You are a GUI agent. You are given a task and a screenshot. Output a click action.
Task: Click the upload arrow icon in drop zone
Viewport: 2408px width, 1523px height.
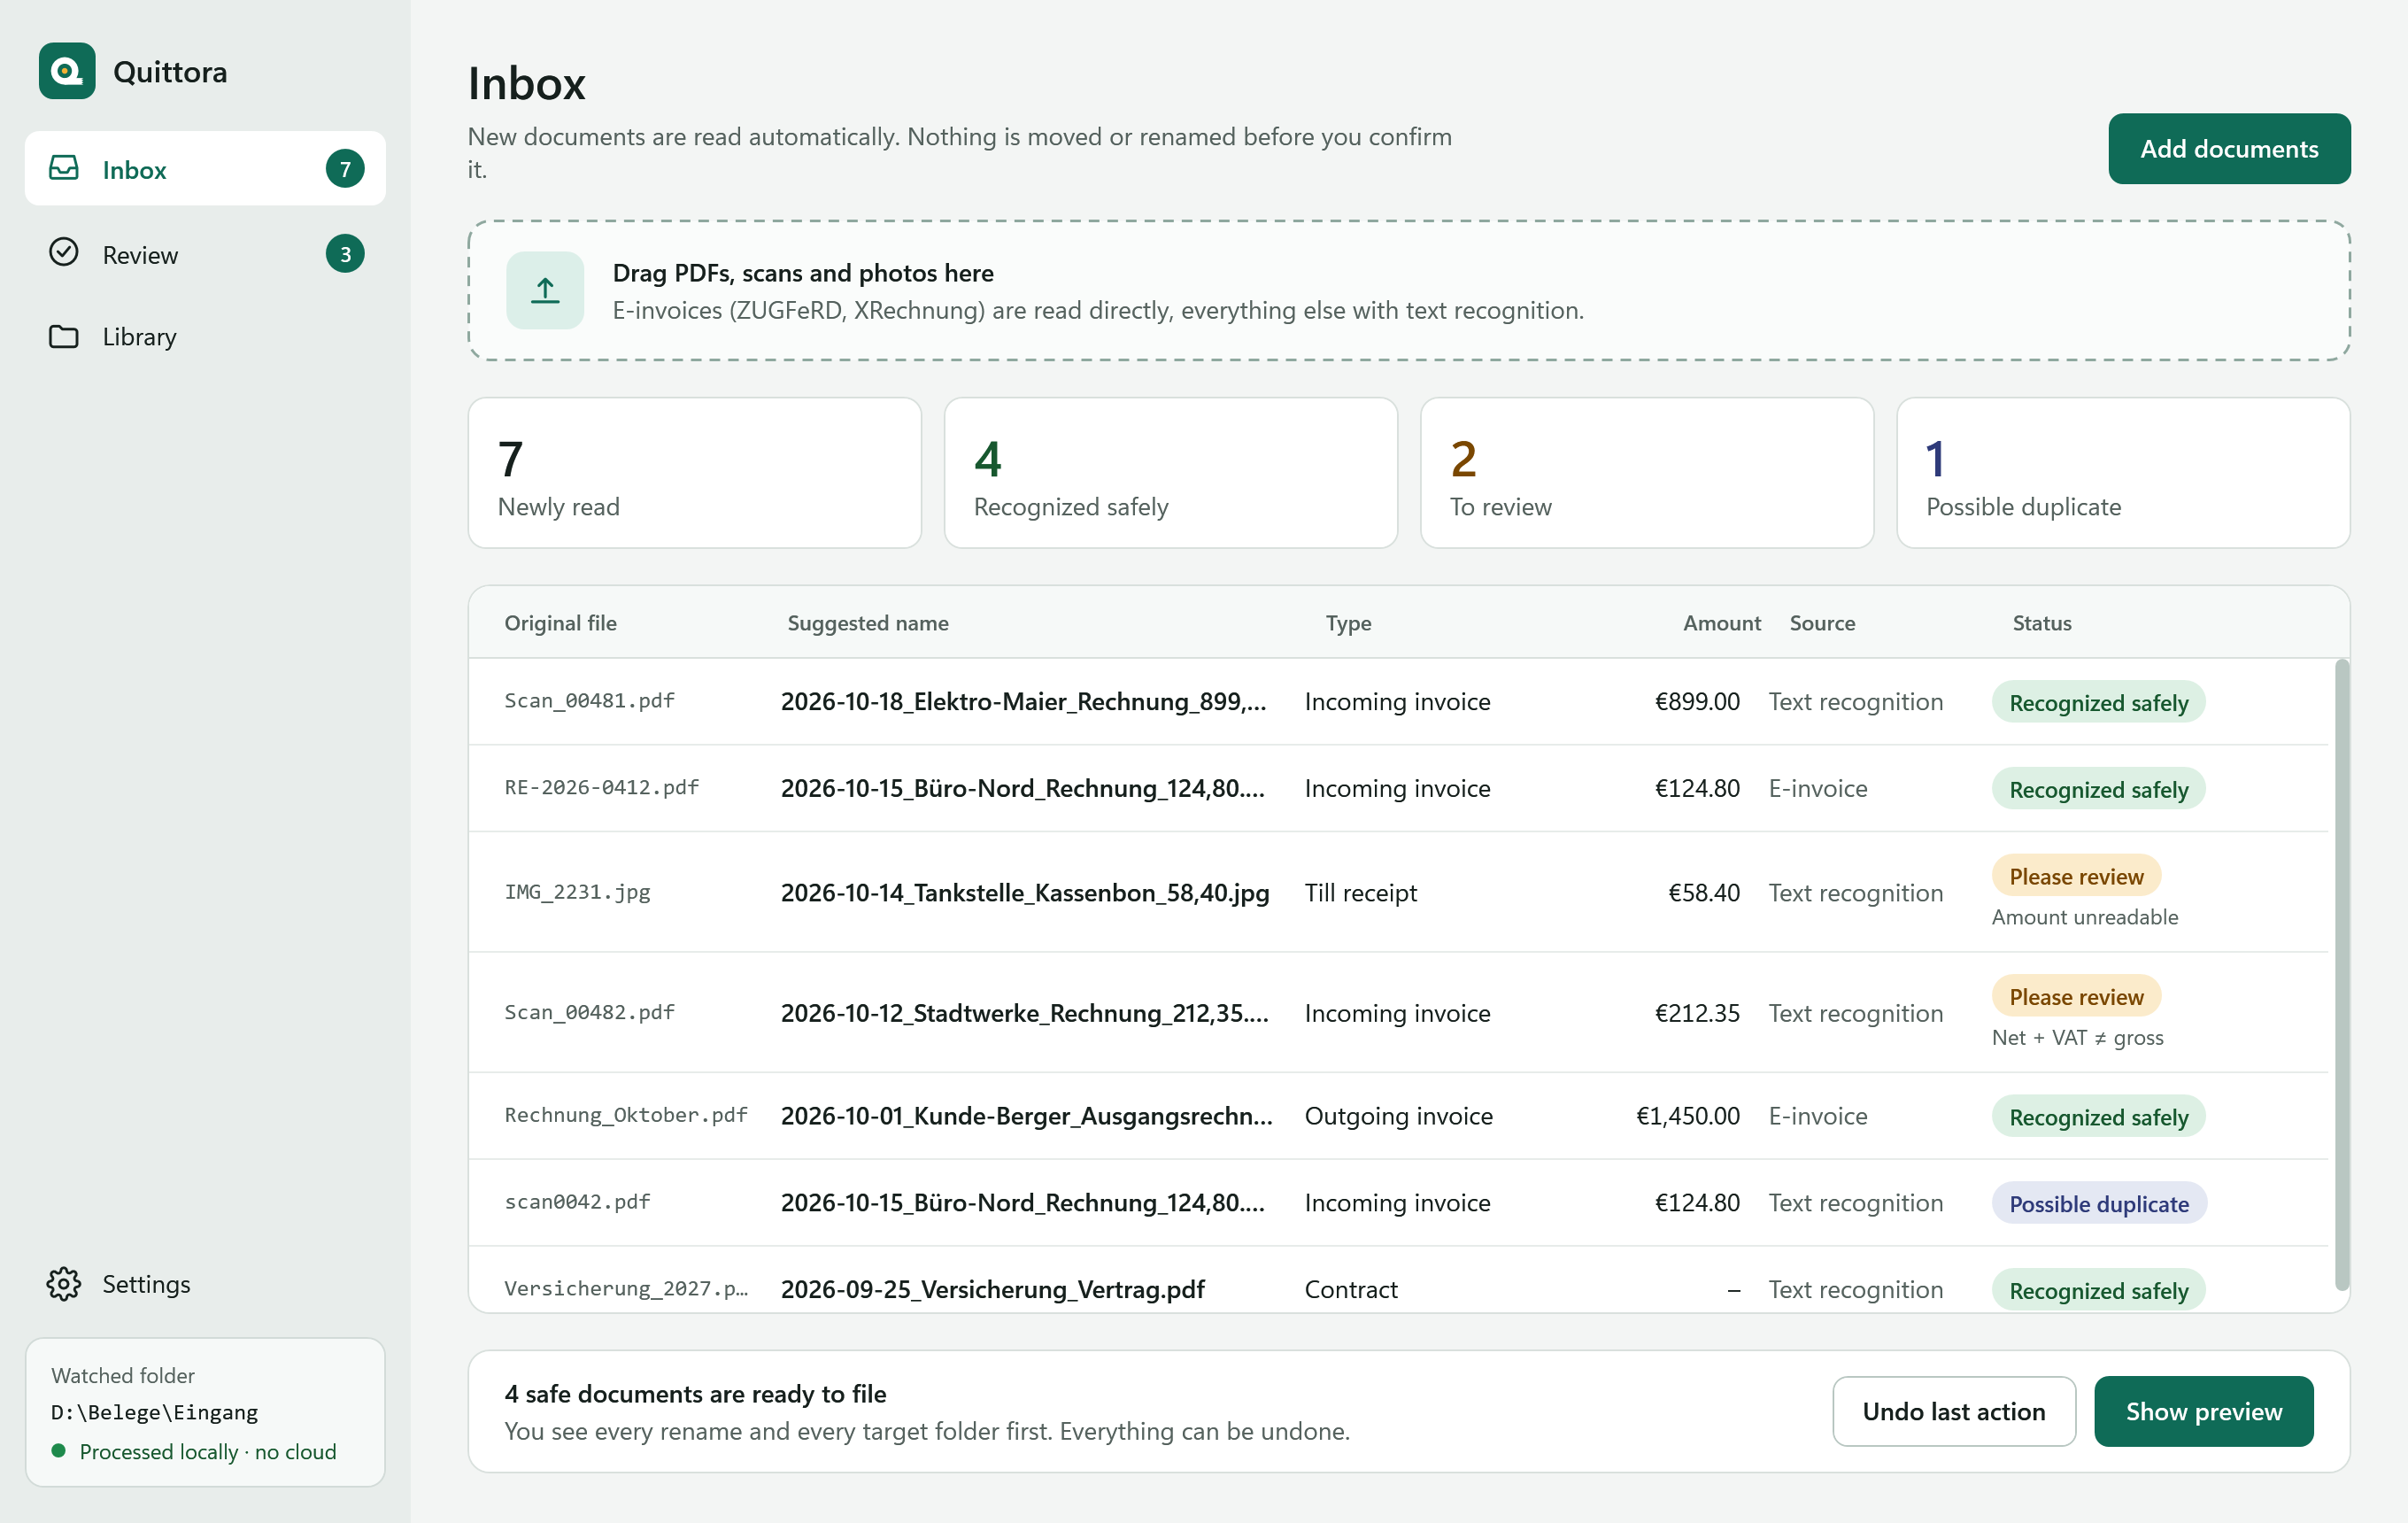point(545,290)
